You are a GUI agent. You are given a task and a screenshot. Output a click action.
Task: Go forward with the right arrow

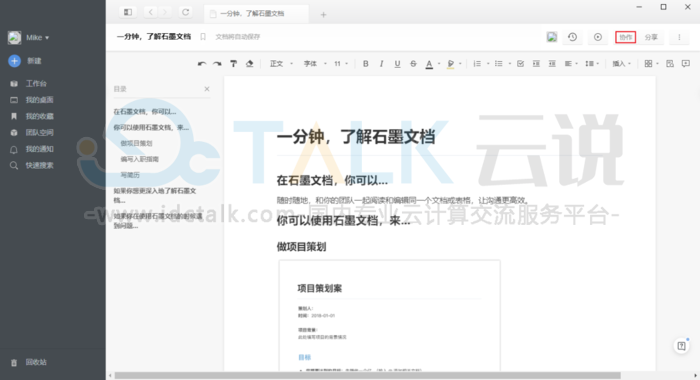coord(165,12)
